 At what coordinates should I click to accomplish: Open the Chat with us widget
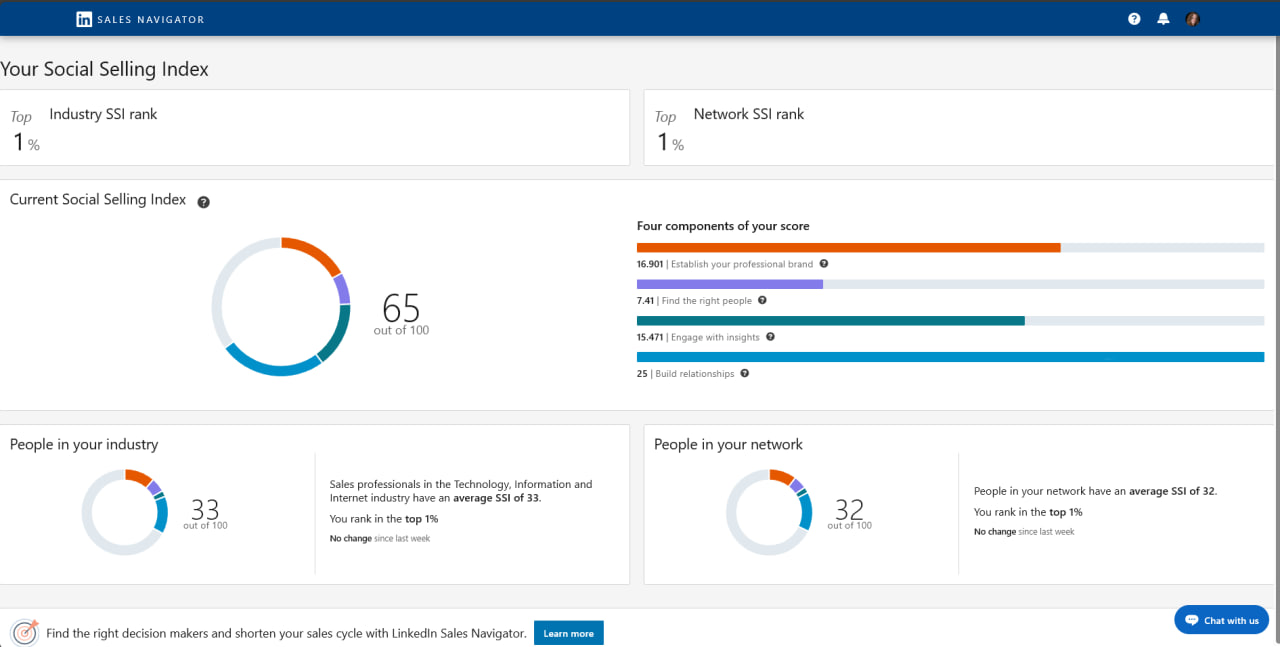(x=1221, y=620)
